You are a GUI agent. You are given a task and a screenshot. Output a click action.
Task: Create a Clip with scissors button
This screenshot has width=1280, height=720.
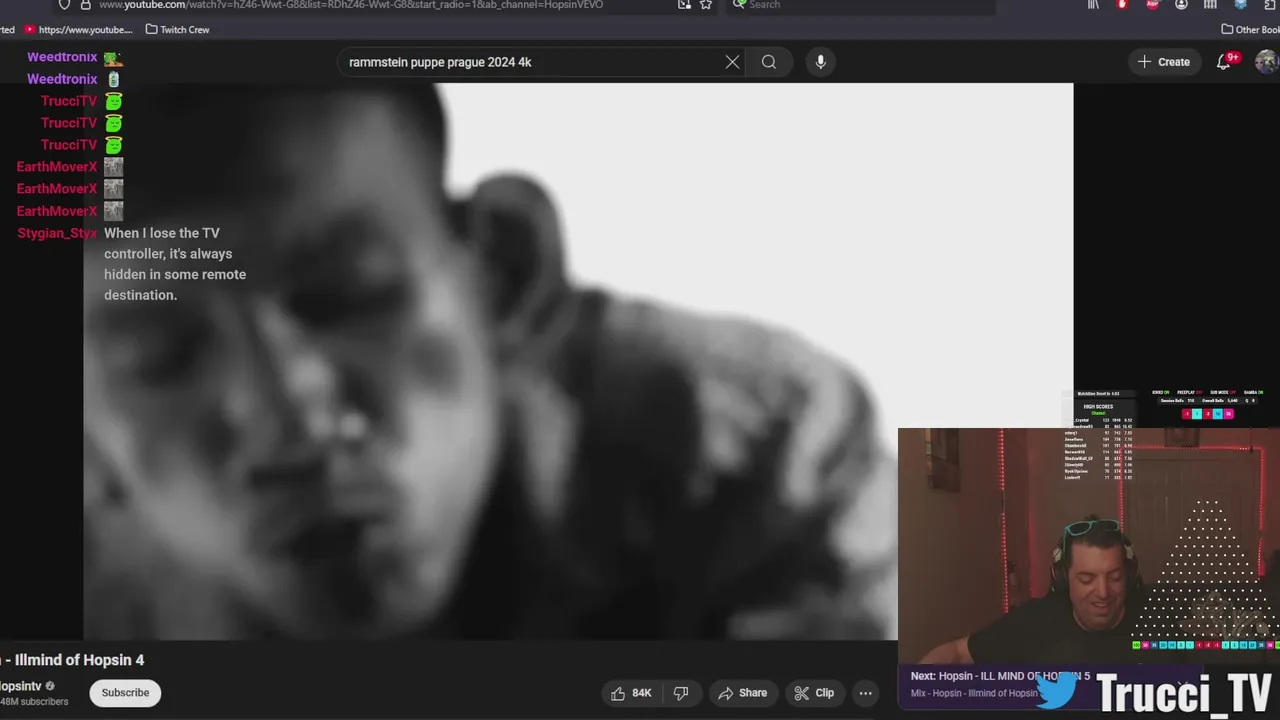click(x=815, y=693)
